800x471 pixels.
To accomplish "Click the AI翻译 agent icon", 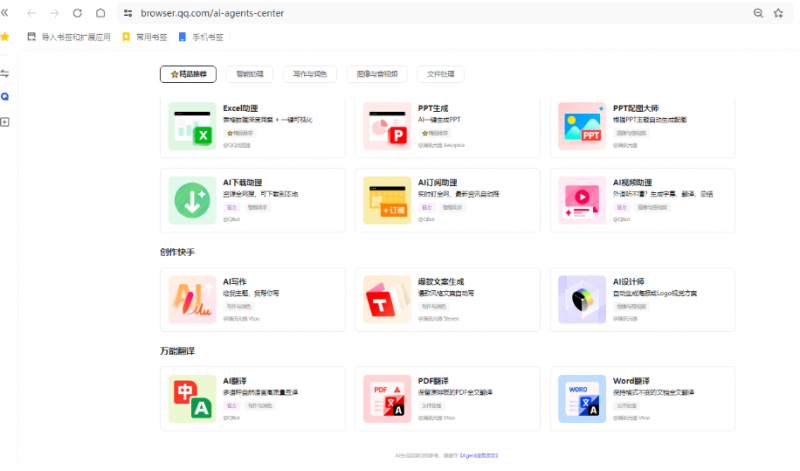I will click(x=192, y=399).
